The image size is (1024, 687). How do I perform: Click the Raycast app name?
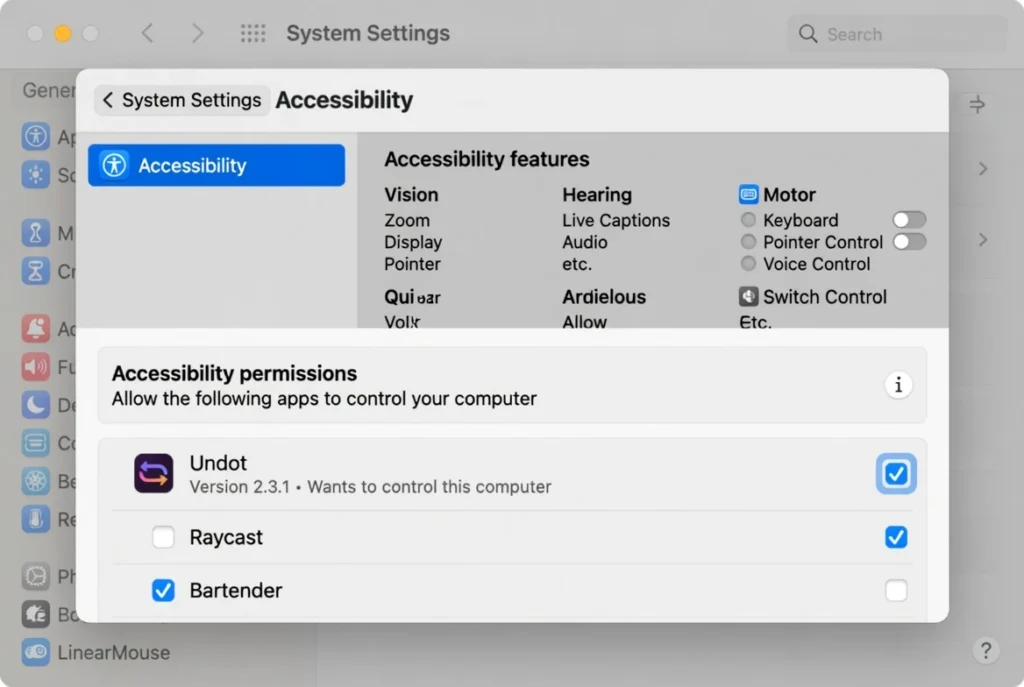(x=226, y=537)
